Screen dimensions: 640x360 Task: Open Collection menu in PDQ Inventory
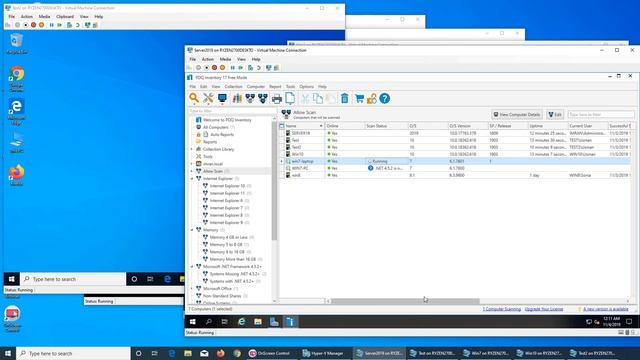pos(233,87)
